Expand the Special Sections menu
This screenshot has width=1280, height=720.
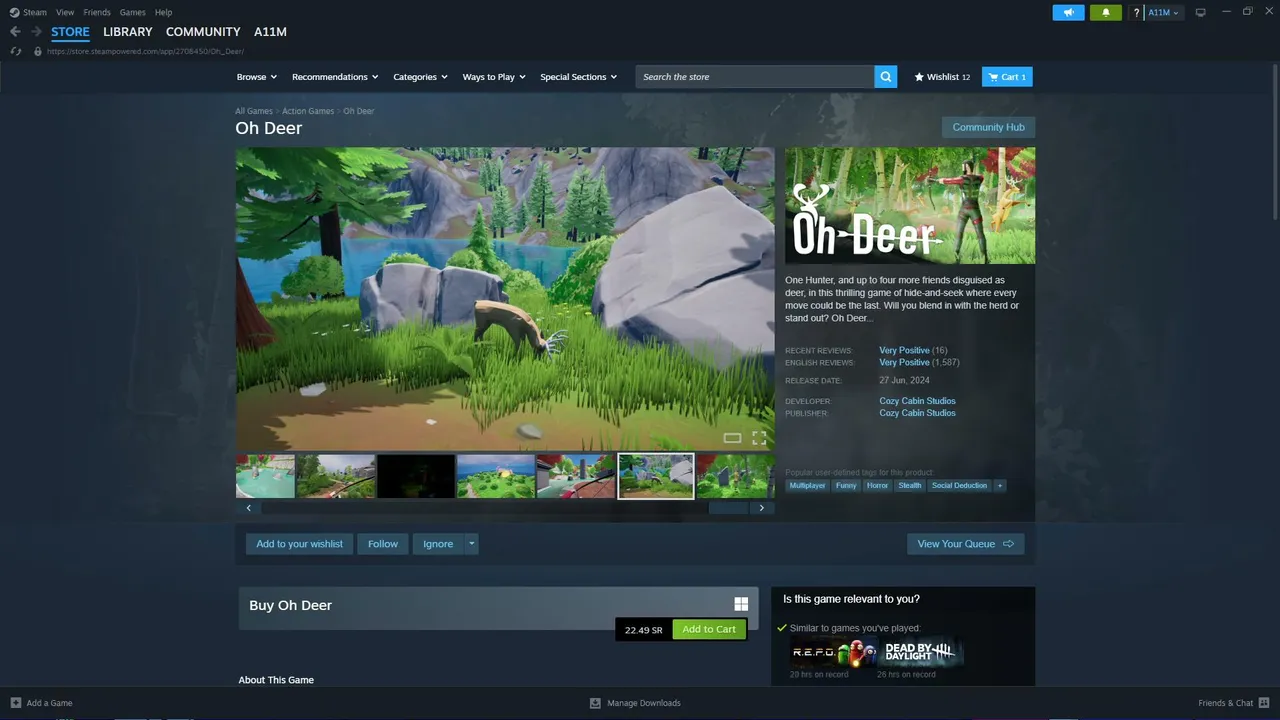(578, 77)
